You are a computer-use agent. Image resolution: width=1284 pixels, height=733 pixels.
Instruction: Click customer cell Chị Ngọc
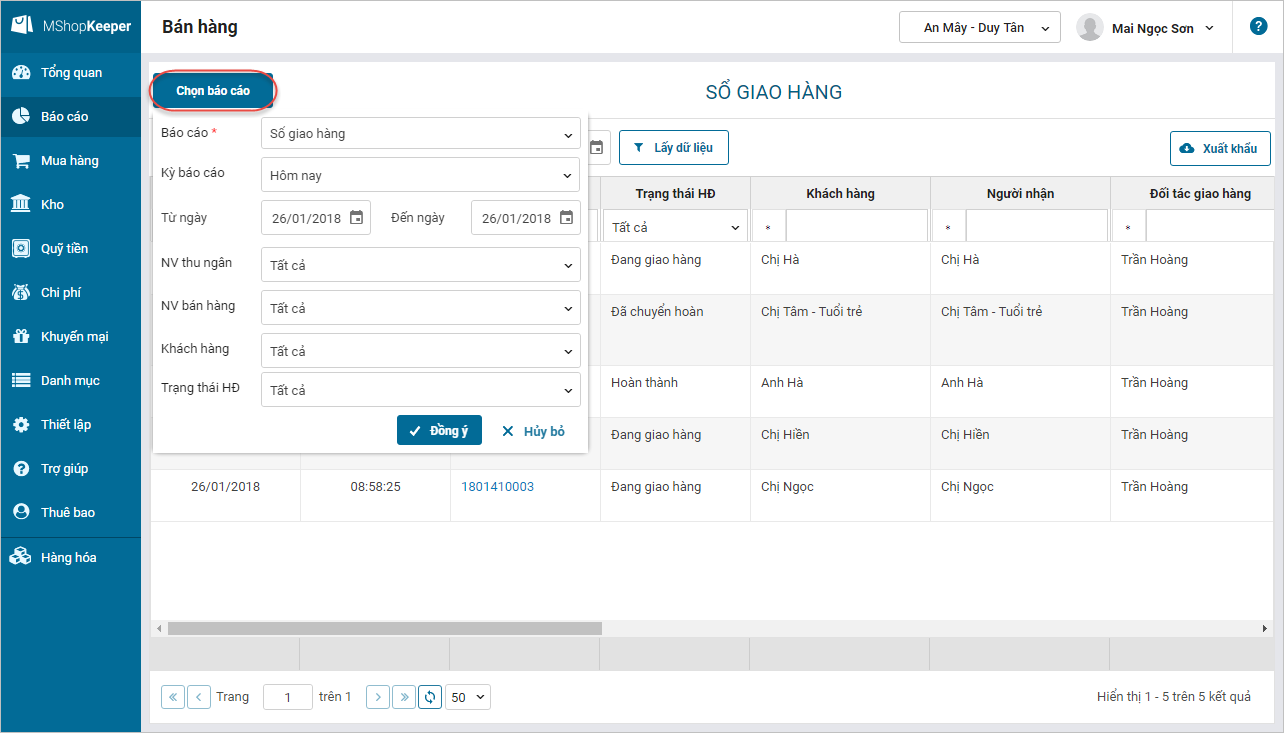coord(840,496)
